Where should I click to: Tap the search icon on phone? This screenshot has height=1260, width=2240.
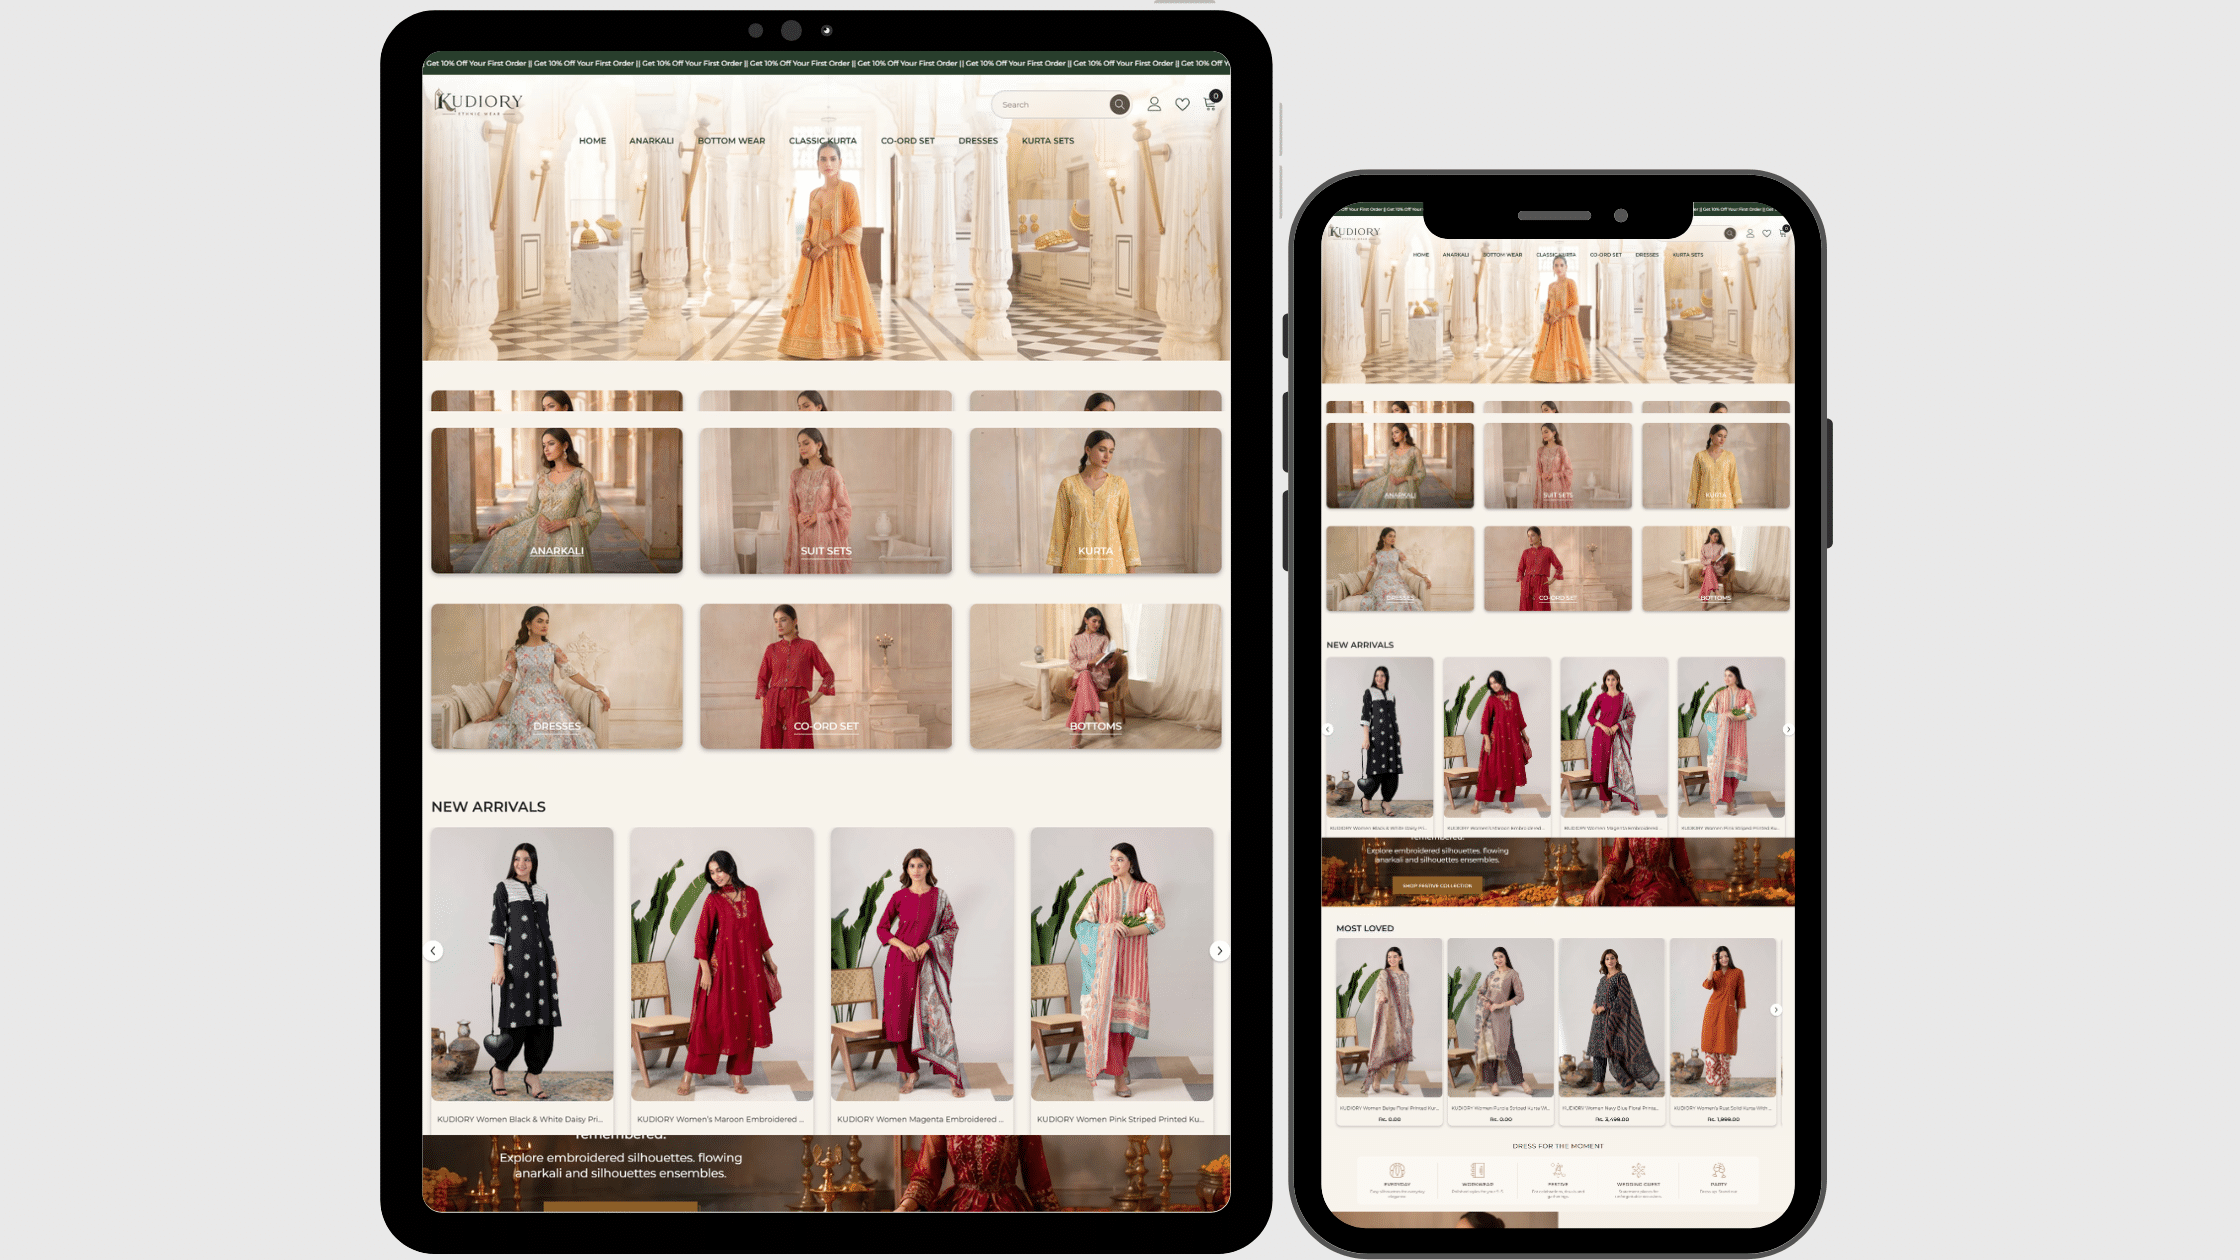coord(1729,233)
